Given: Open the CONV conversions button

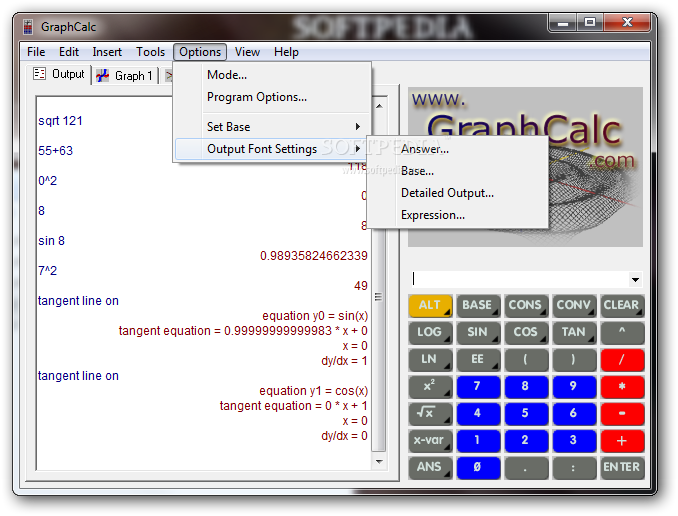Looking at the screenshot, I should pyautogui.click(x=574, y=305).
